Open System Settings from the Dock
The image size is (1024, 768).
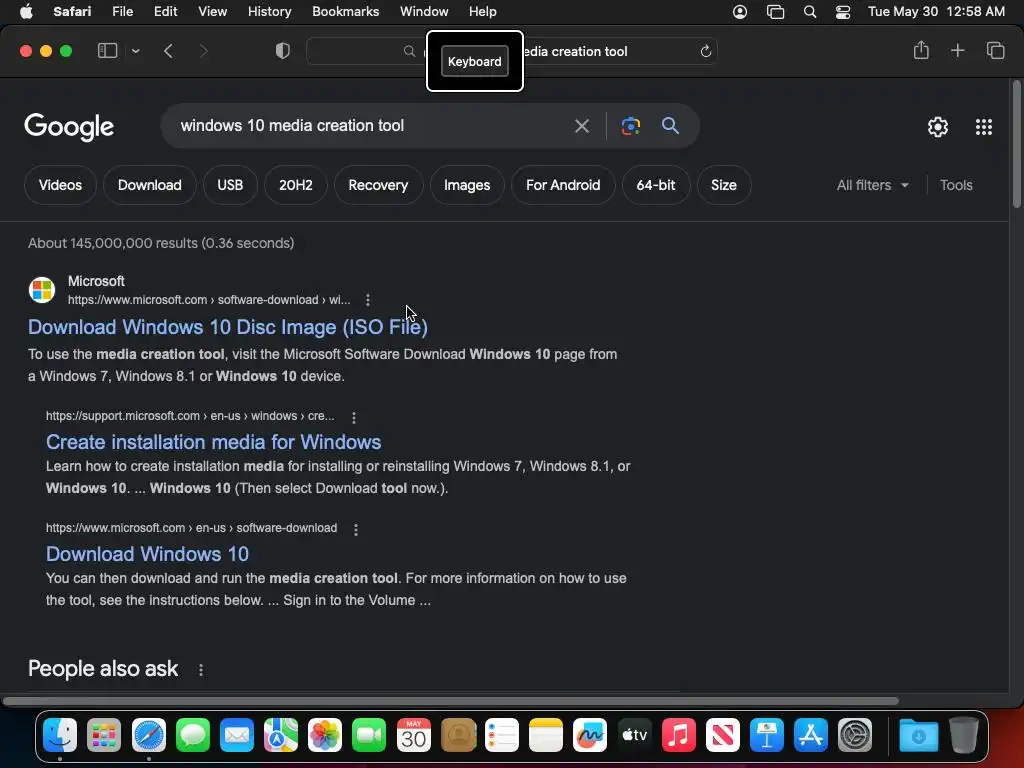point(855,735)
